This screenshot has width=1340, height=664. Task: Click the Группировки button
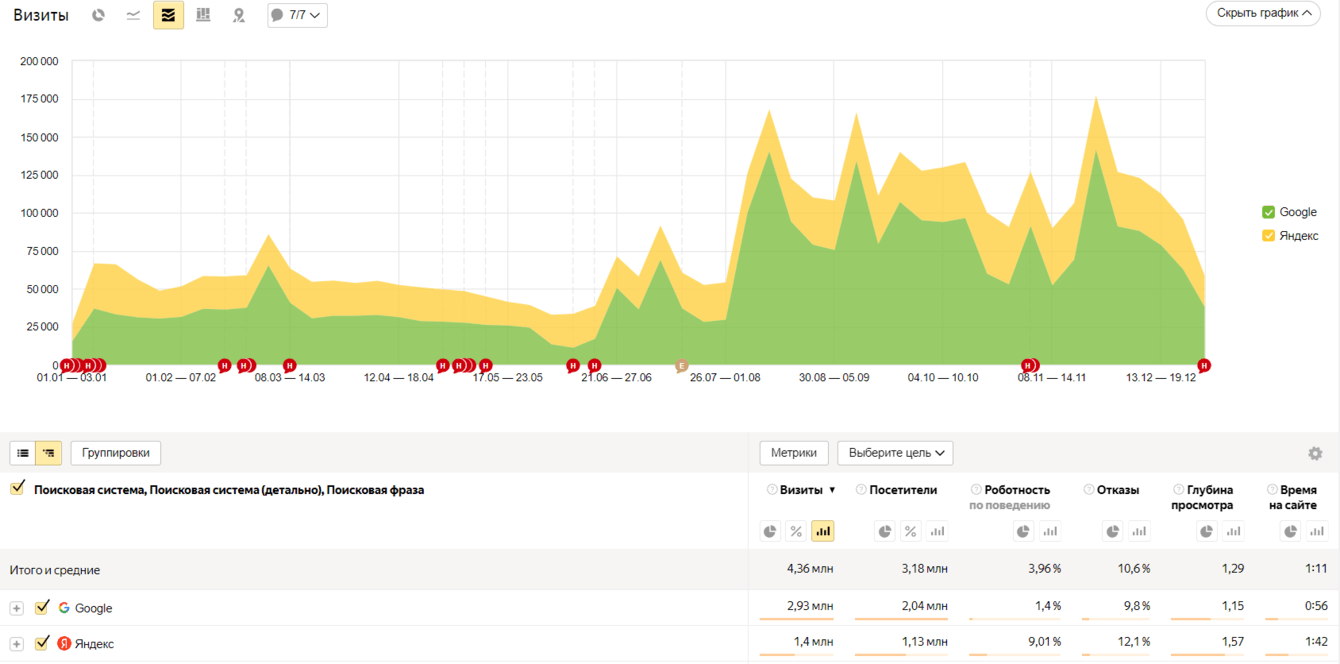click(116, 453)
